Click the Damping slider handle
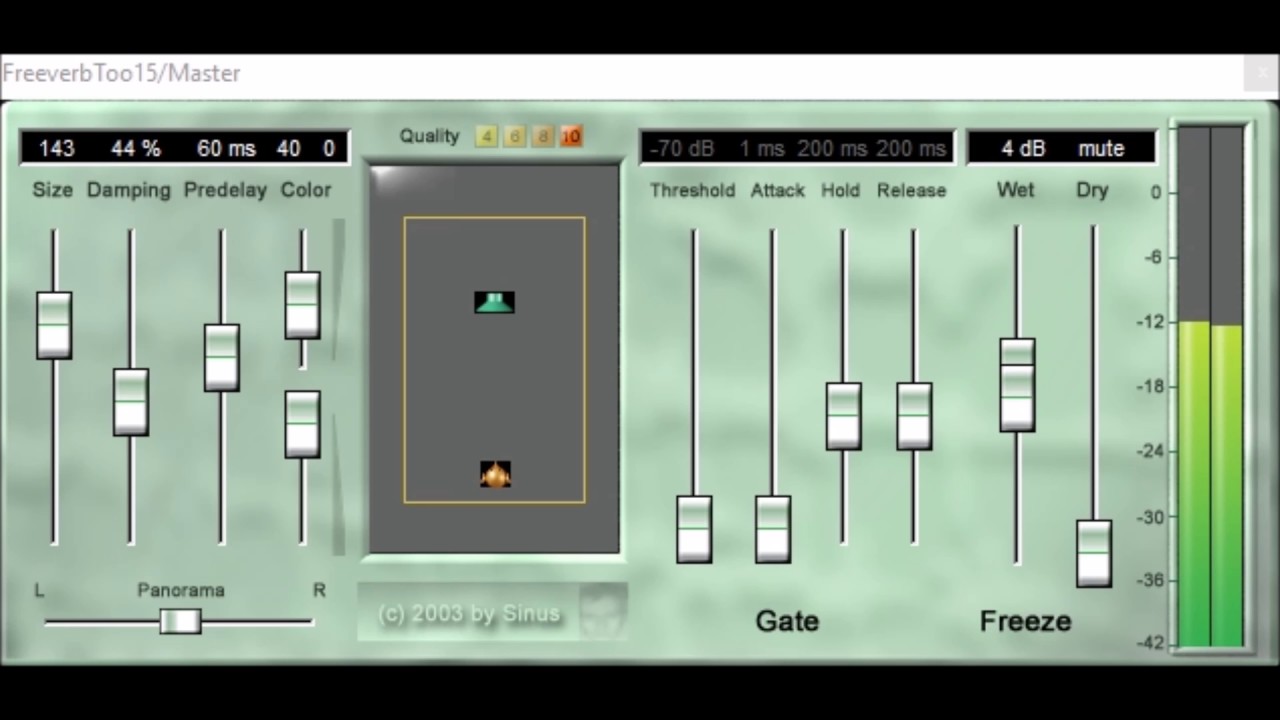Image resolution: width=1280 pixels, height=720 pixels. 131,402
